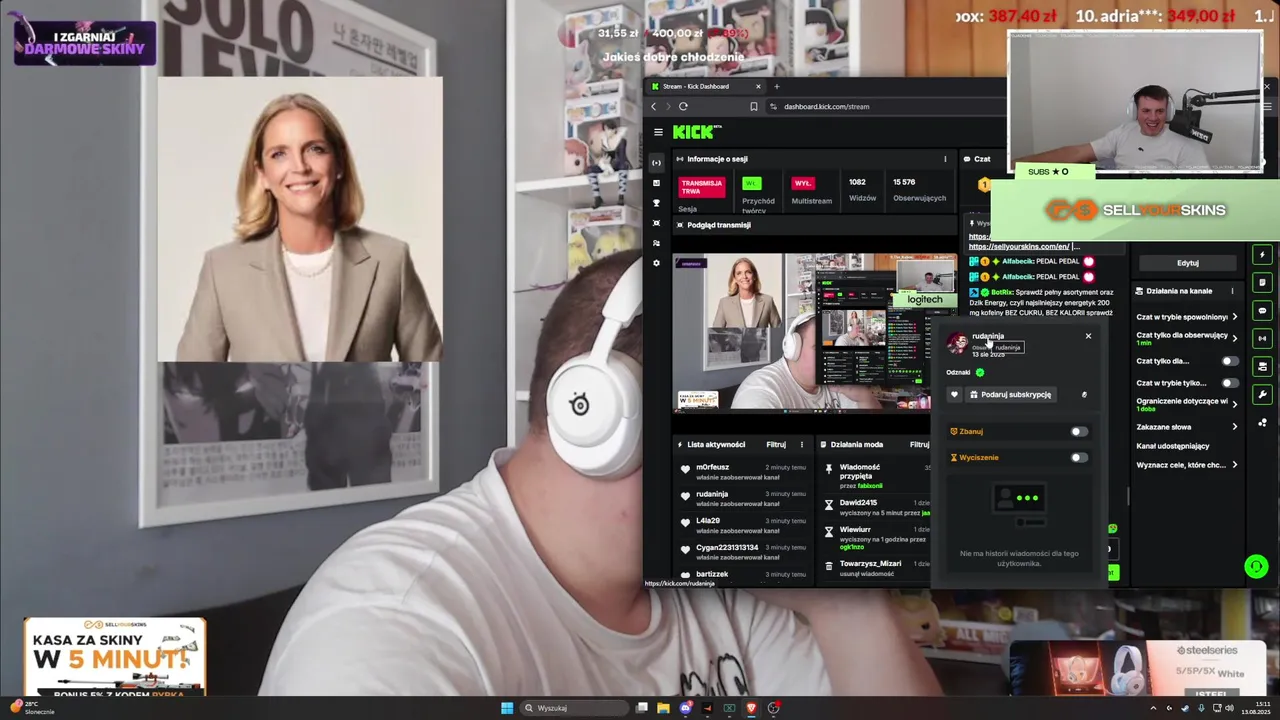Image resolution: width=1280 pixels, height=720 pixels.
Task: Click the Multistream WYŁ. indicator
Action: pyautogui.click(x=802, y=183)
